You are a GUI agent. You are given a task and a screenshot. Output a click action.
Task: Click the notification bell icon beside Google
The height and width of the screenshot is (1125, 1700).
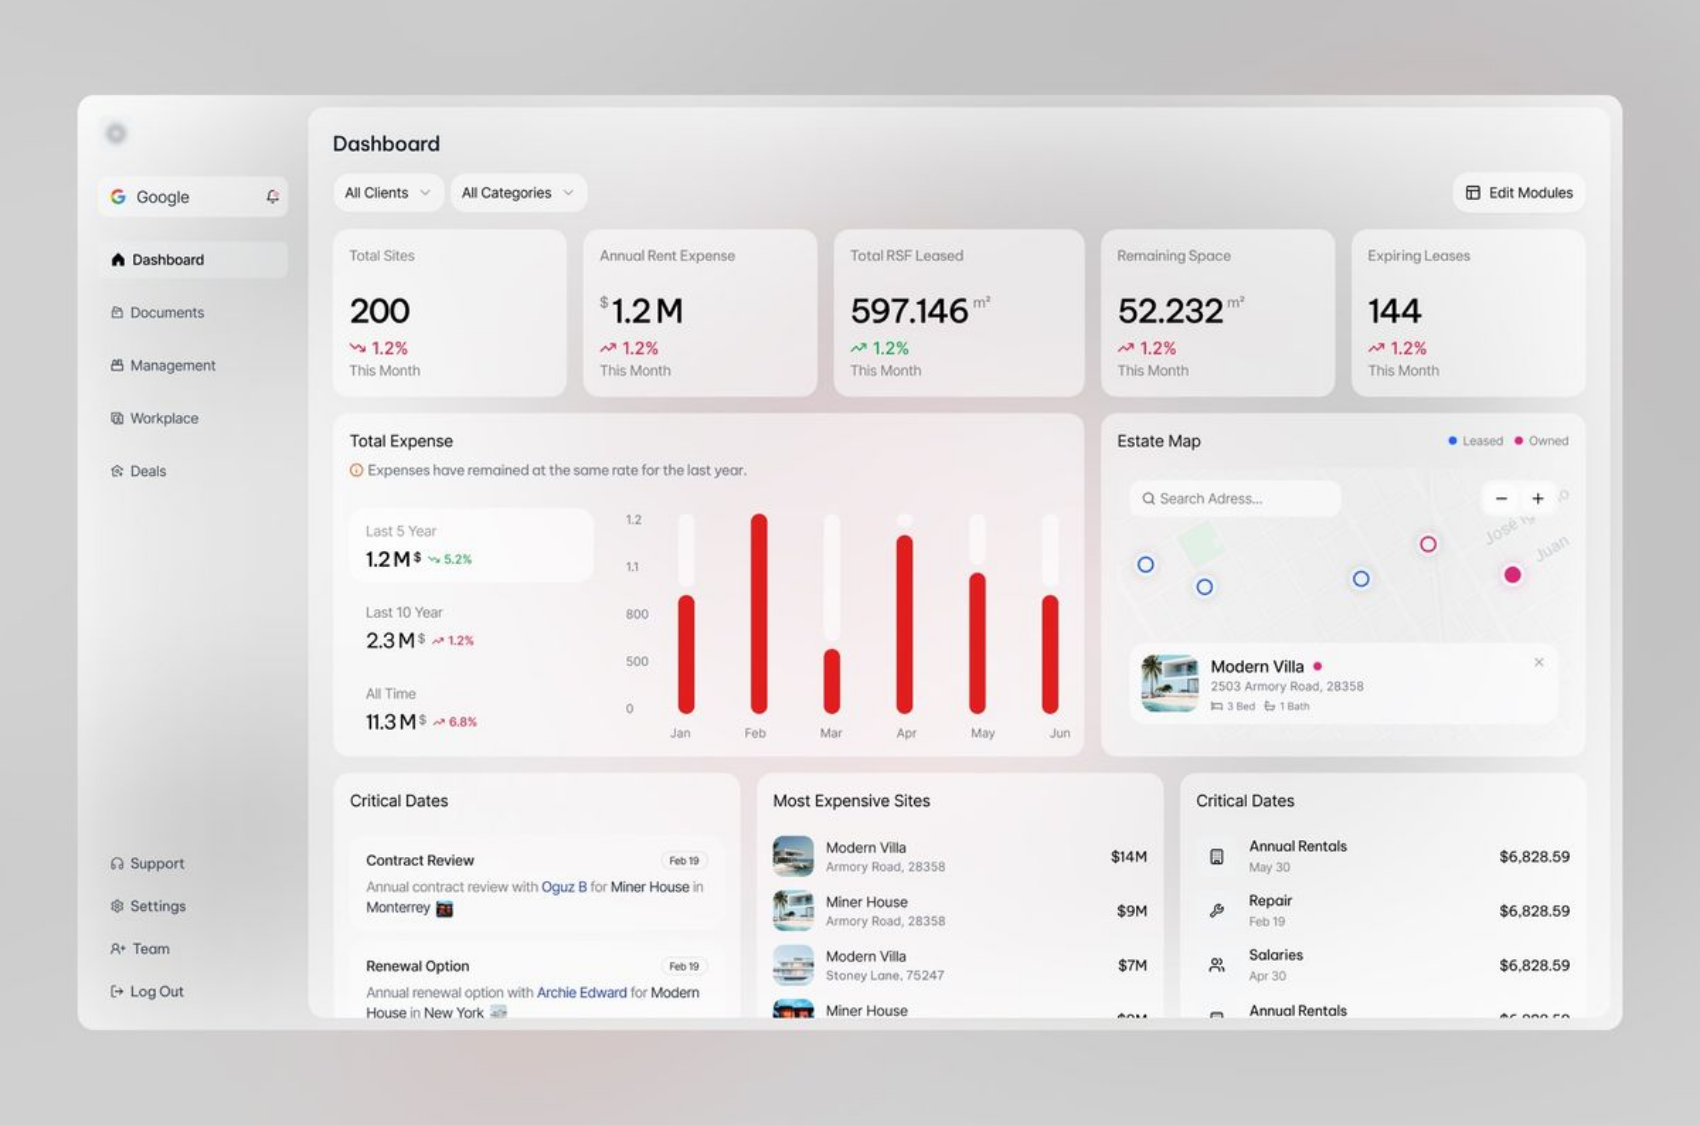(272, 197)
